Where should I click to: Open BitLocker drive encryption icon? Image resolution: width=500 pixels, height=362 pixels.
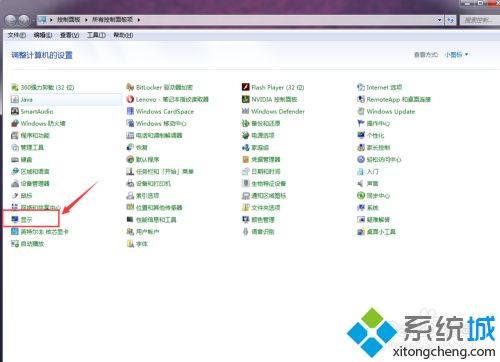pos(130,87)
